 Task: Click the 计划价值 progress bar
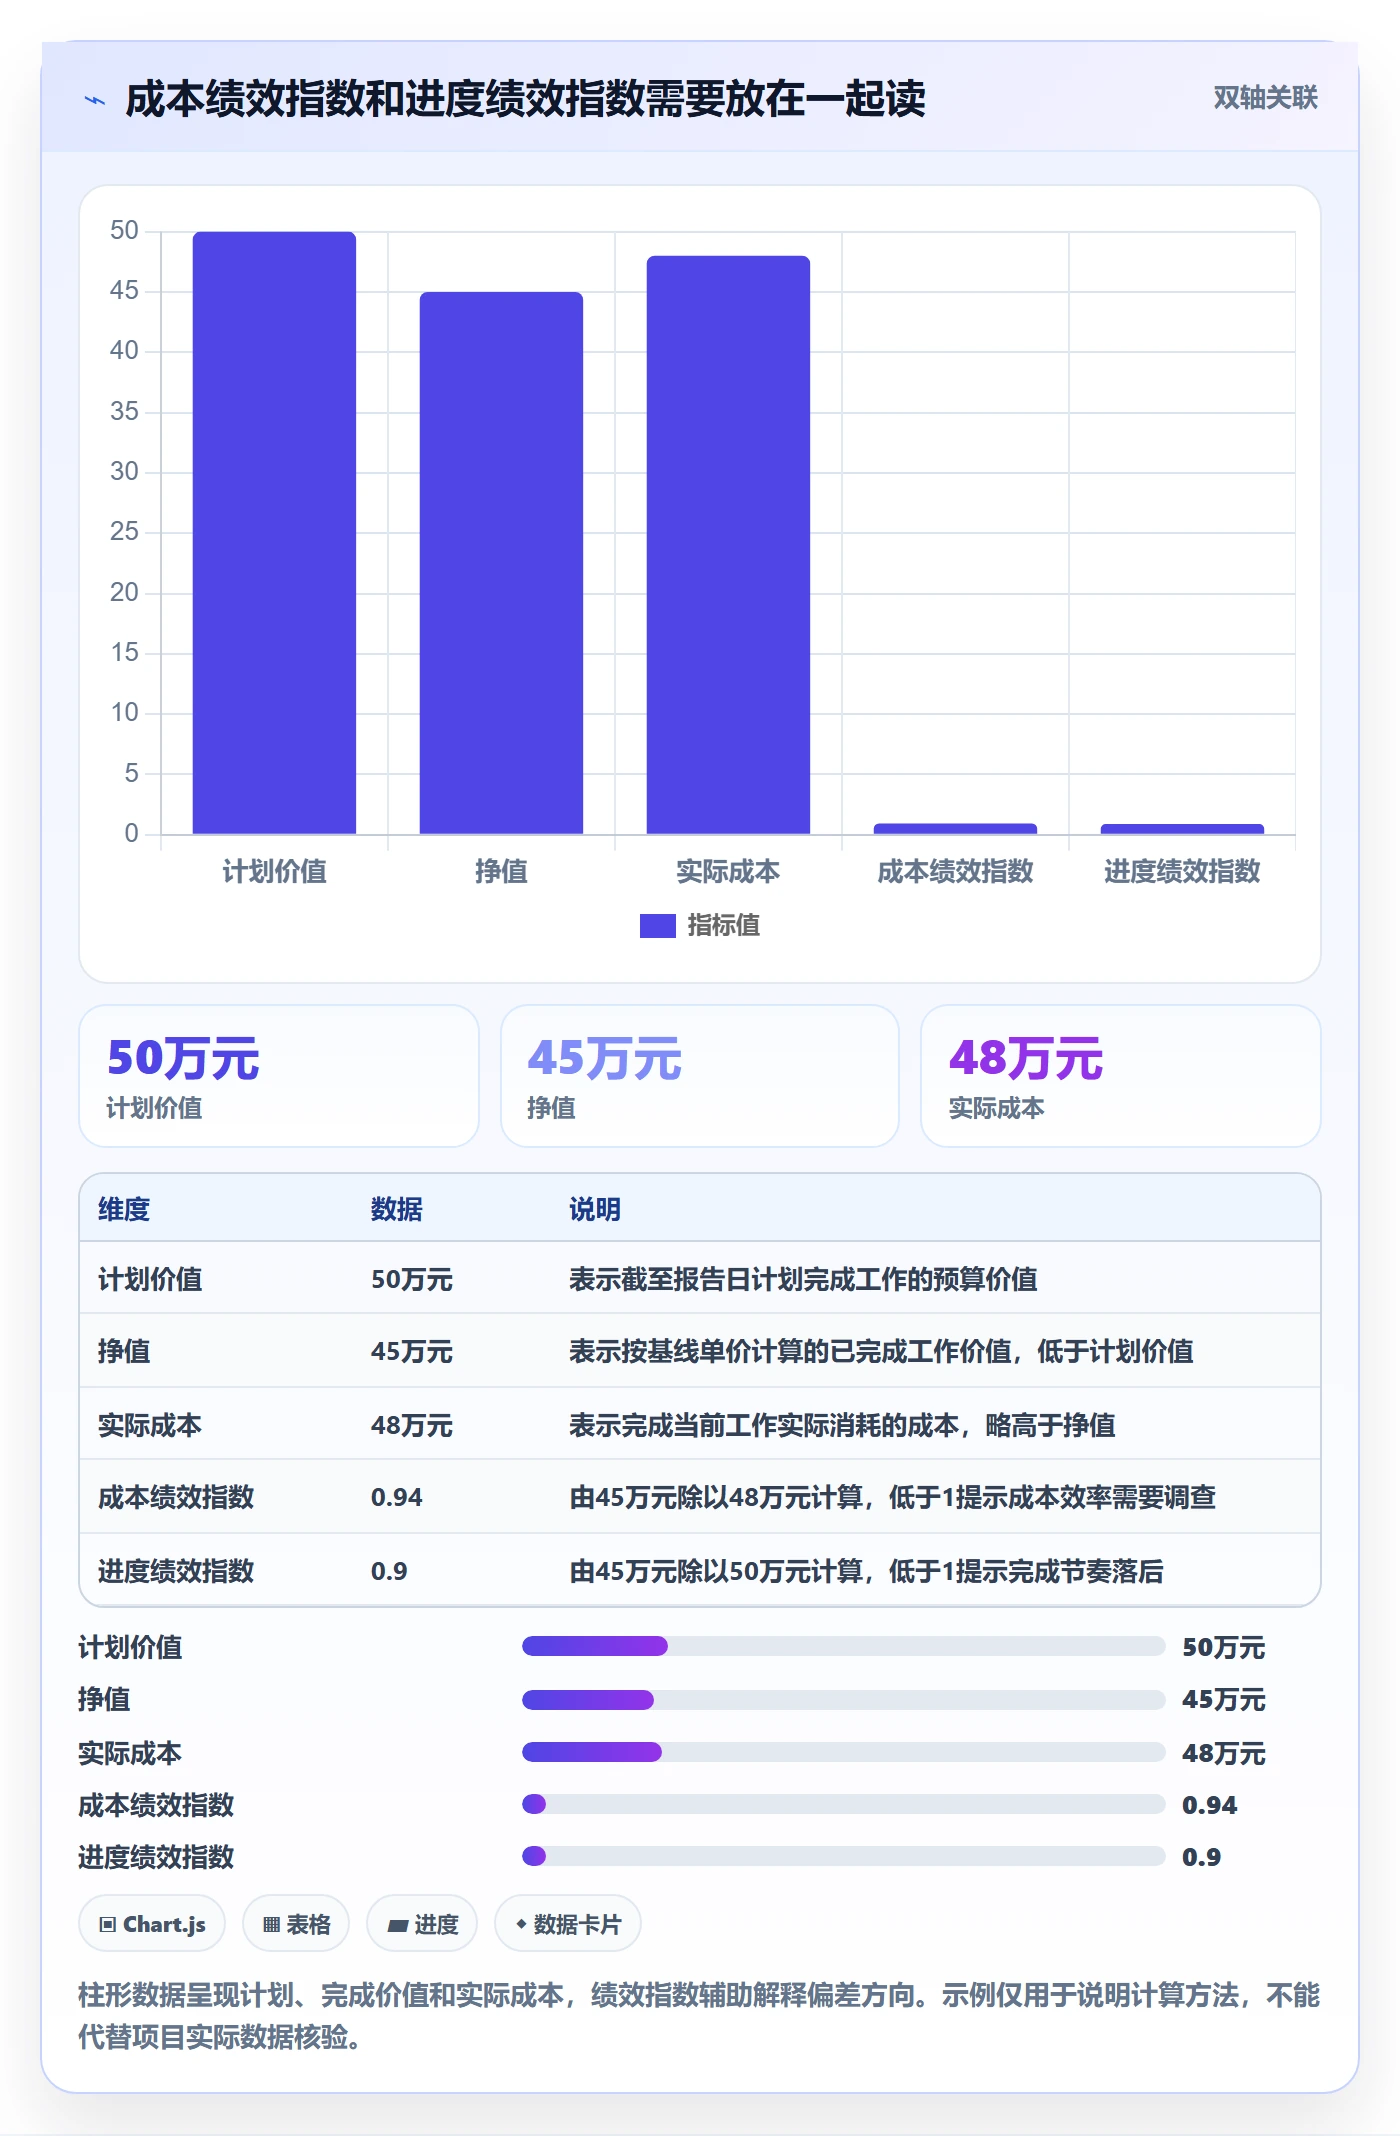click(843, 1646)
